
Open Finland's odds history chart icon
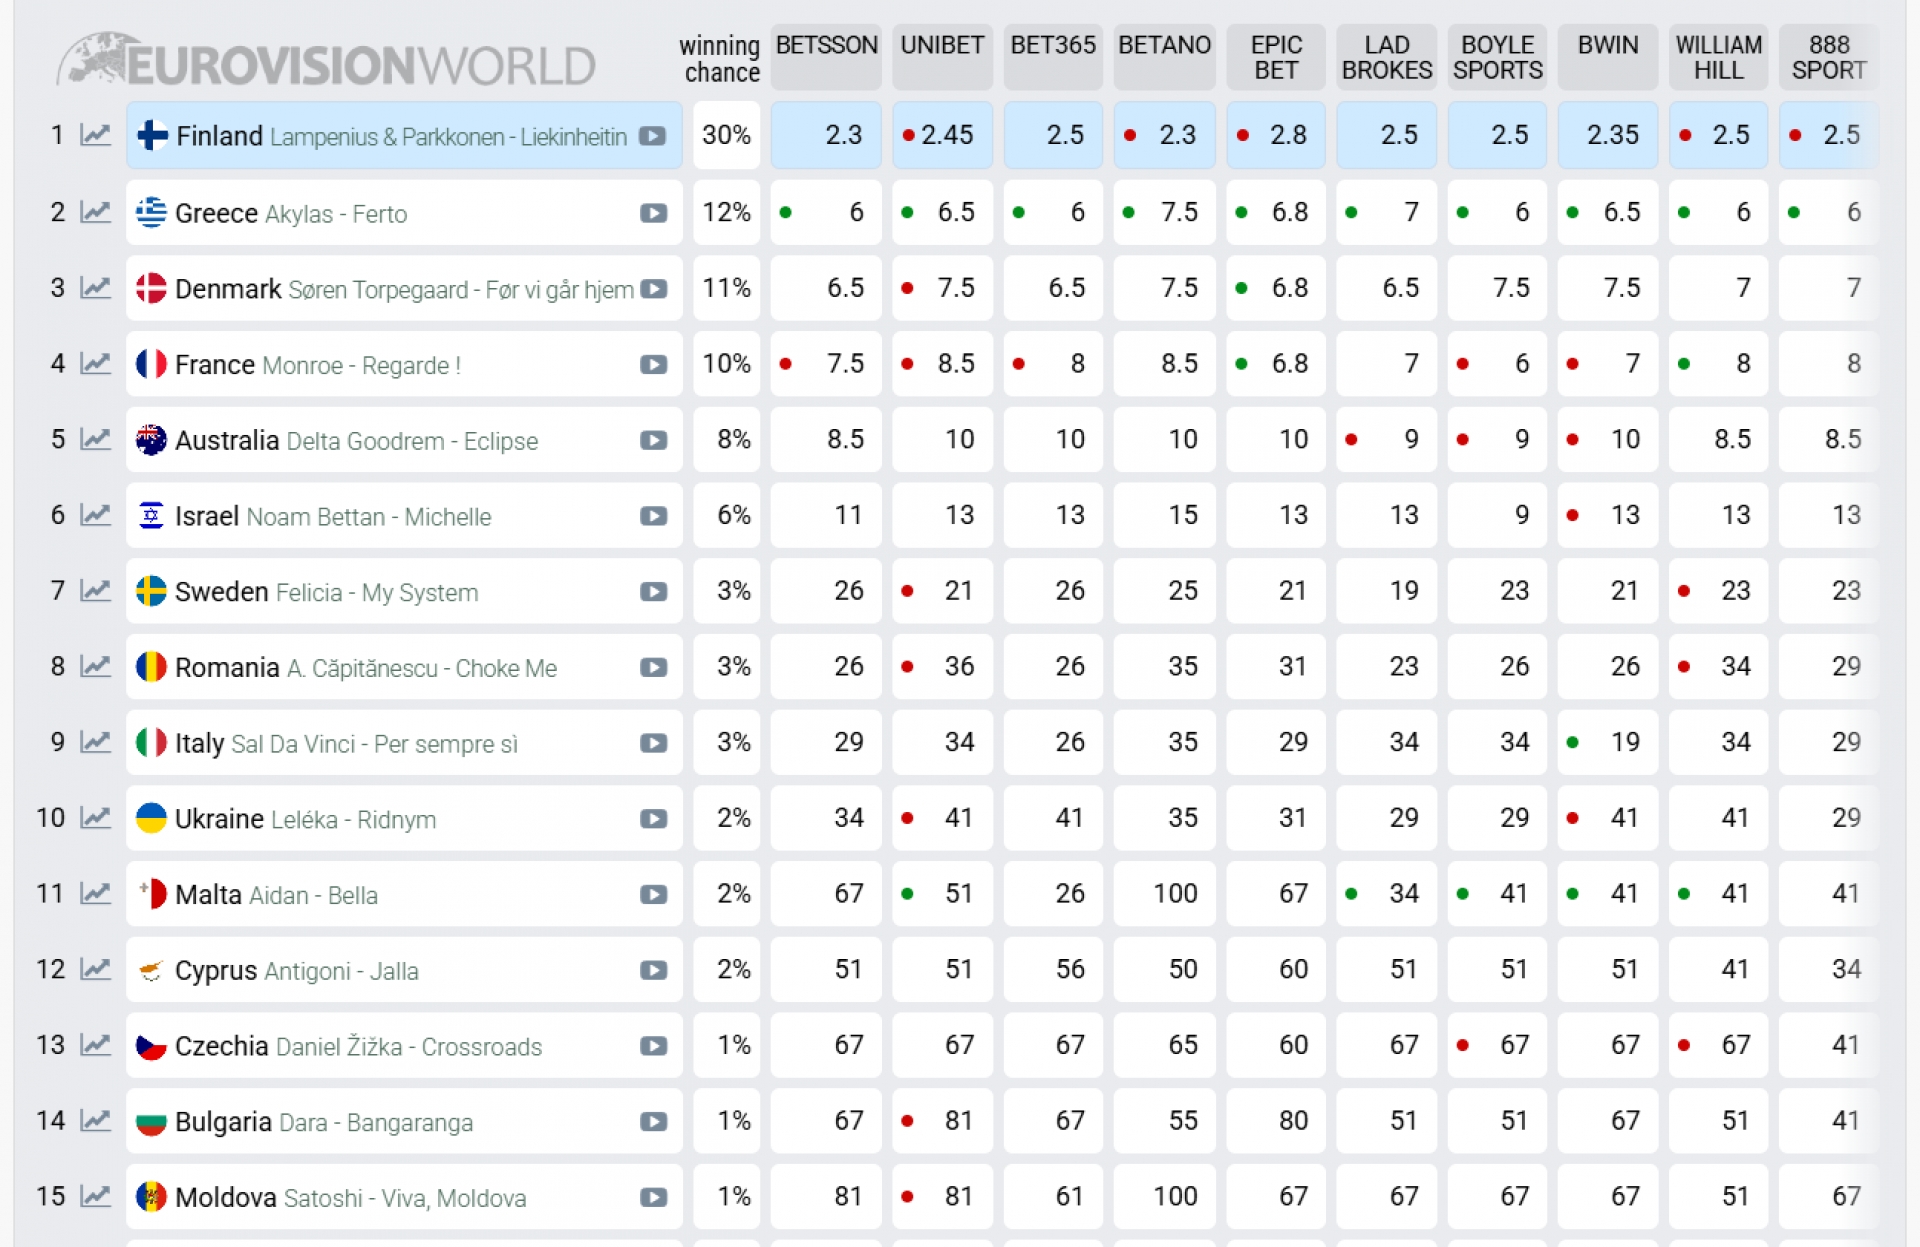pyautogui.click(x=95, y=135)
